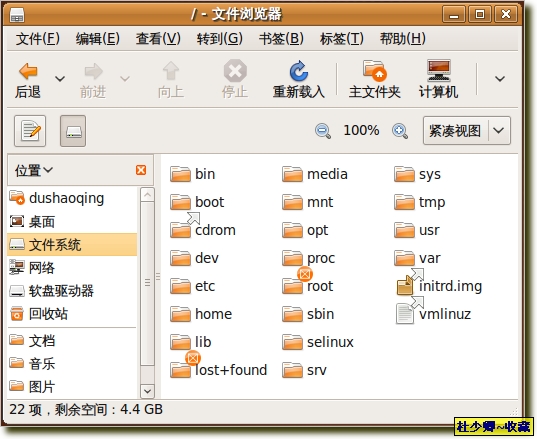Toggle the drive button for the path bar

pos(73,131)
